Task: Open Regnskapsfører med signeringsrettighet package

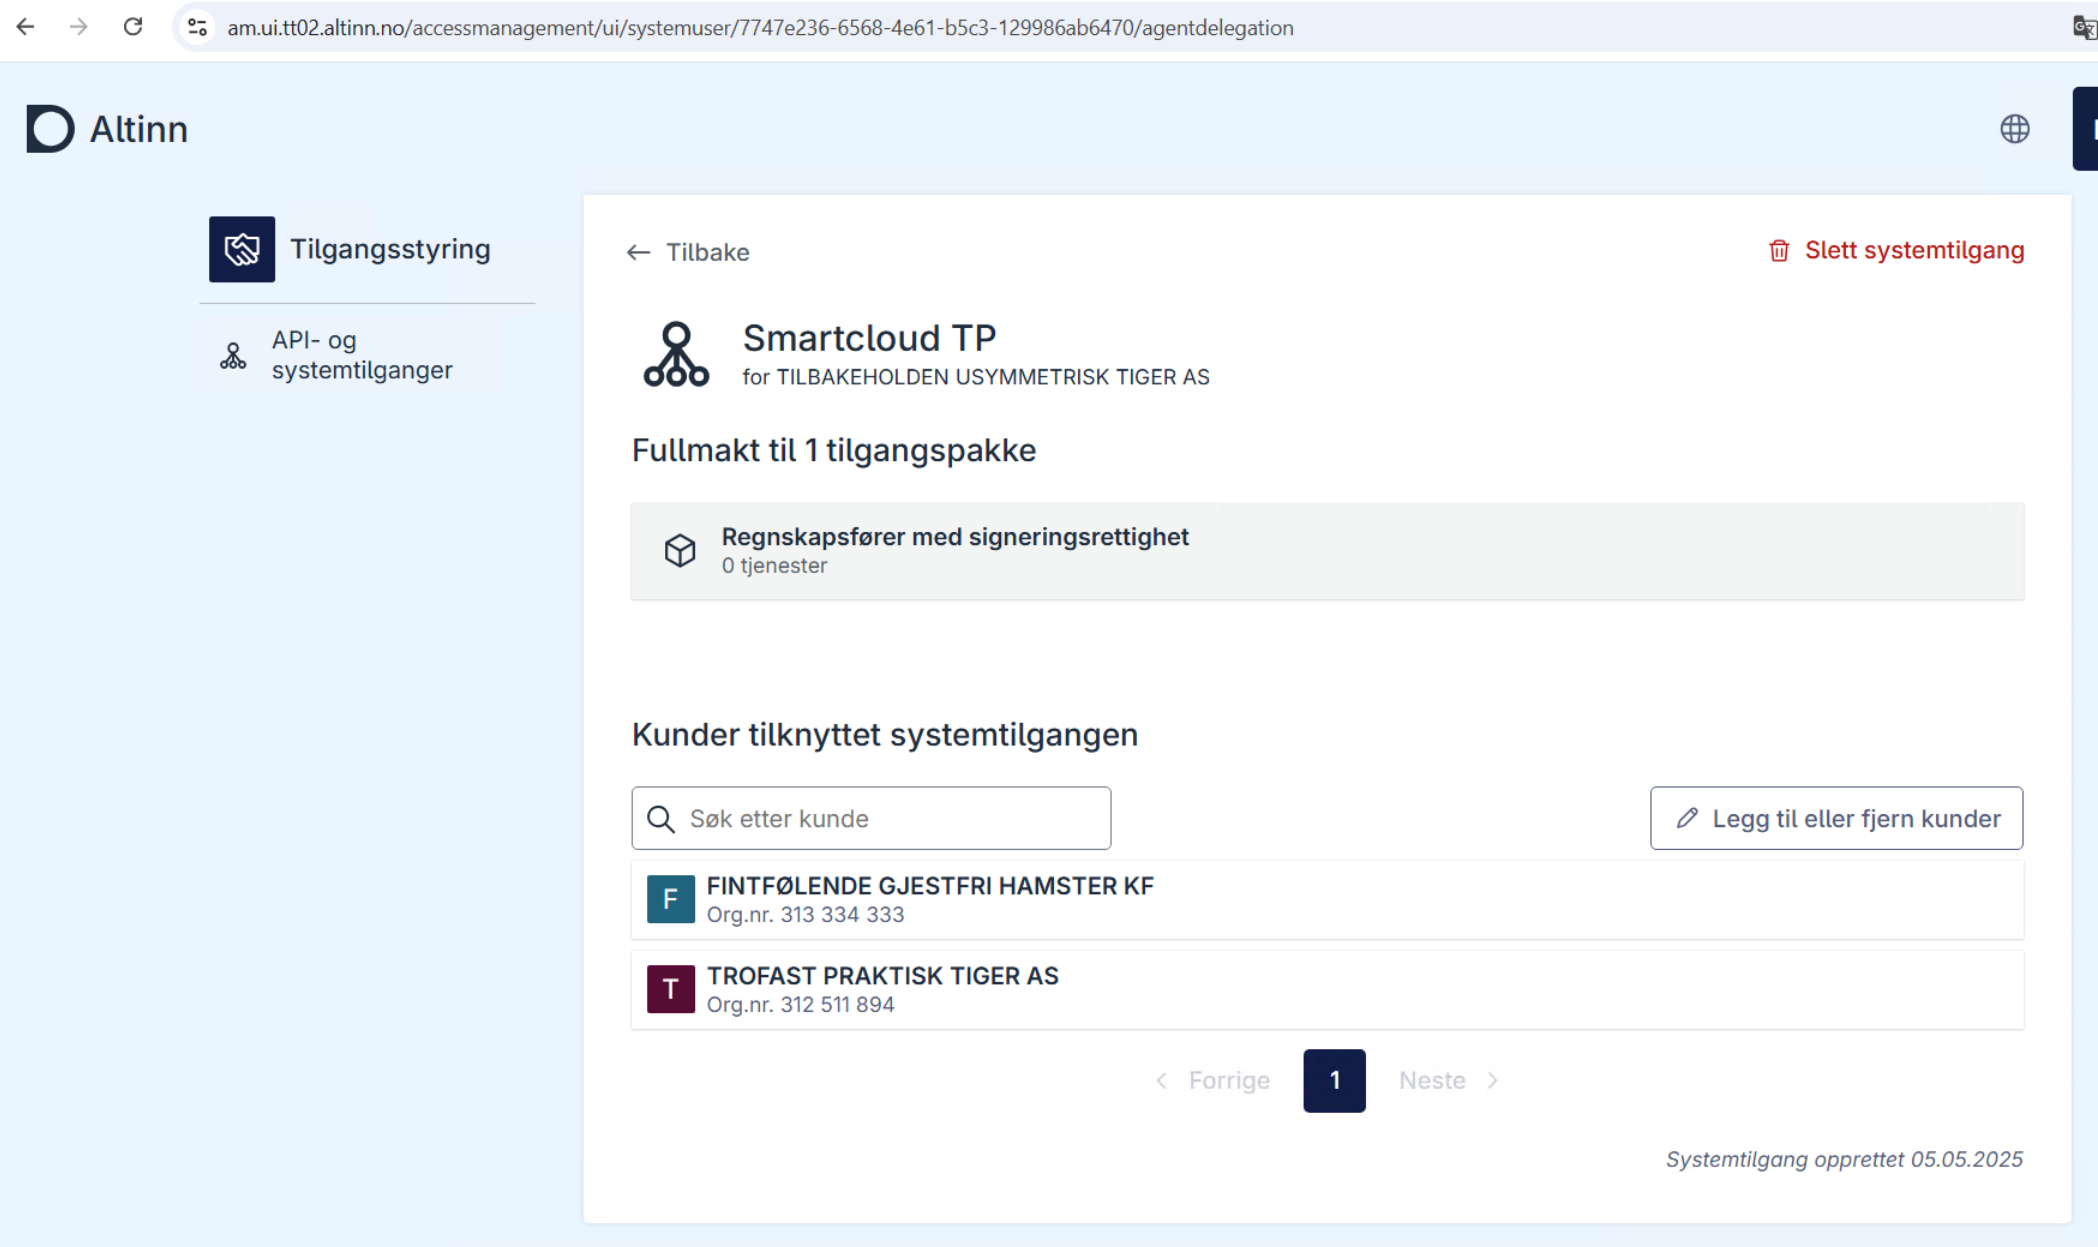Action: 1327,551
